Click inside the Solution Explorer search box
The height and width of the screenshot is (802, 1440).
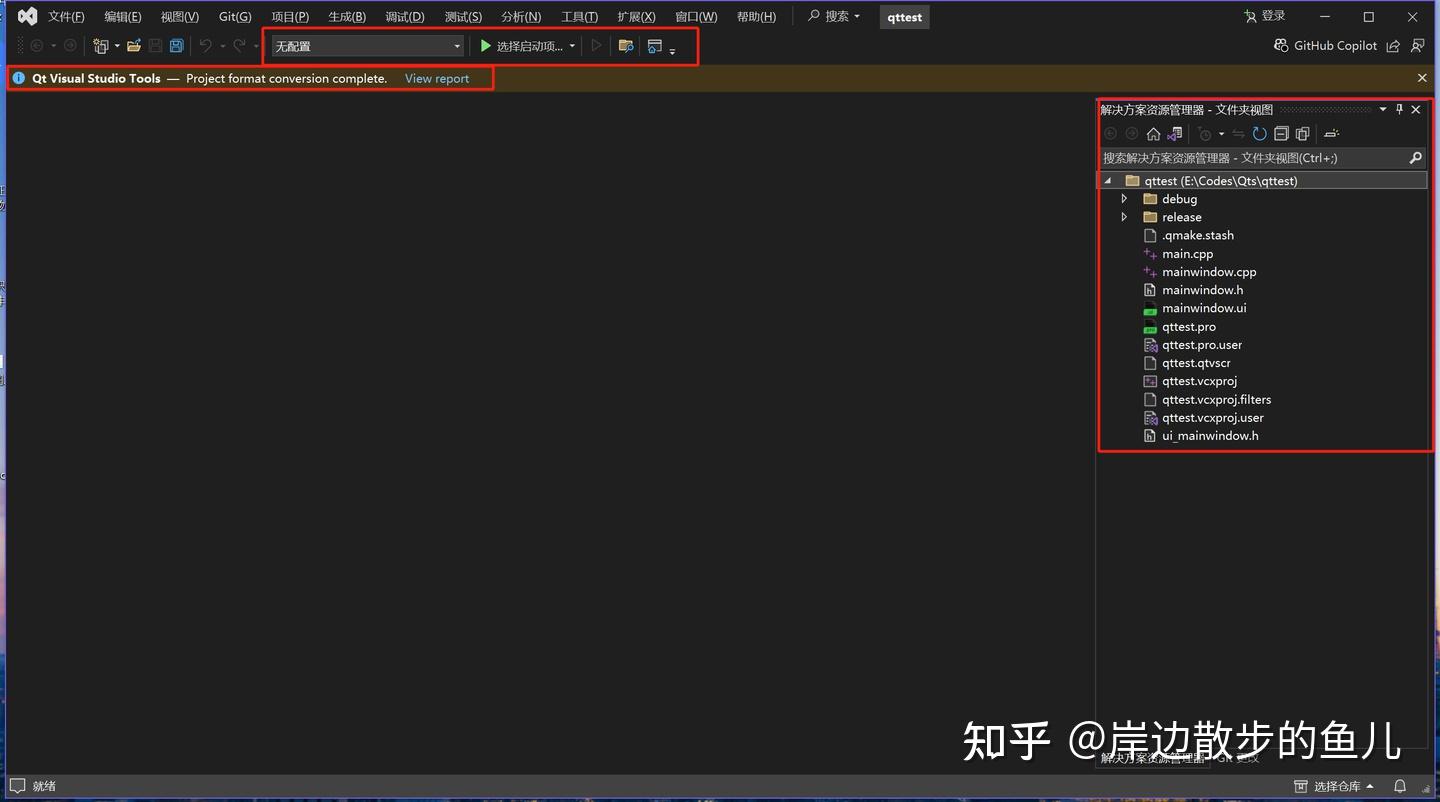tap(1250, 157)
